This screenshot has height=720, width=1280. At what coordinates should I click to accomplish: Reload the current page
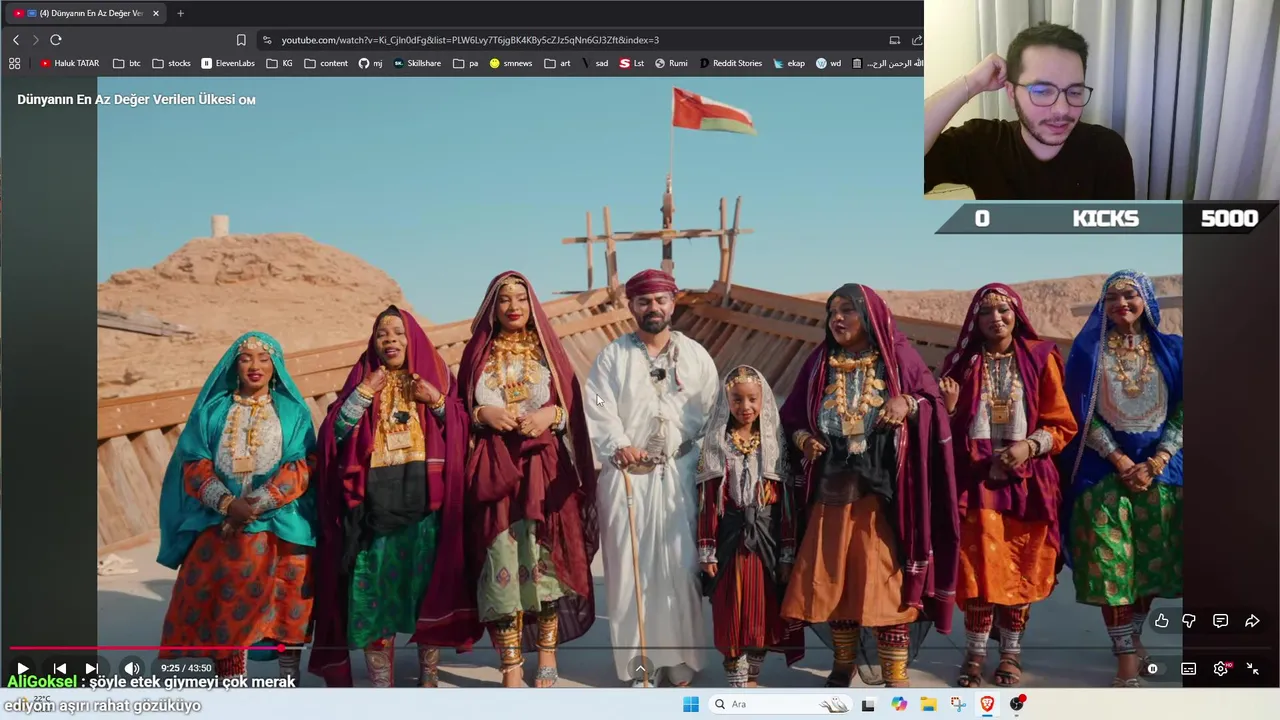56,40
